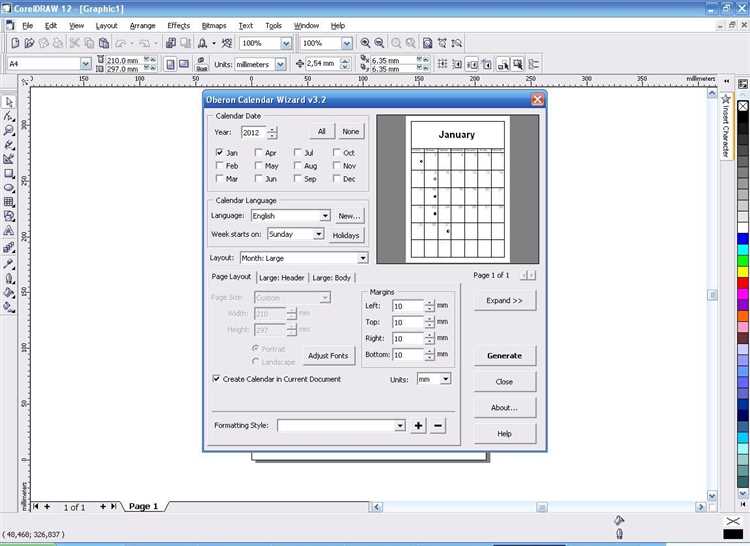The height and width of the screenshot is (546, 750).
Task: Open the calendar Language dropdown
Action: click(325, 216)
